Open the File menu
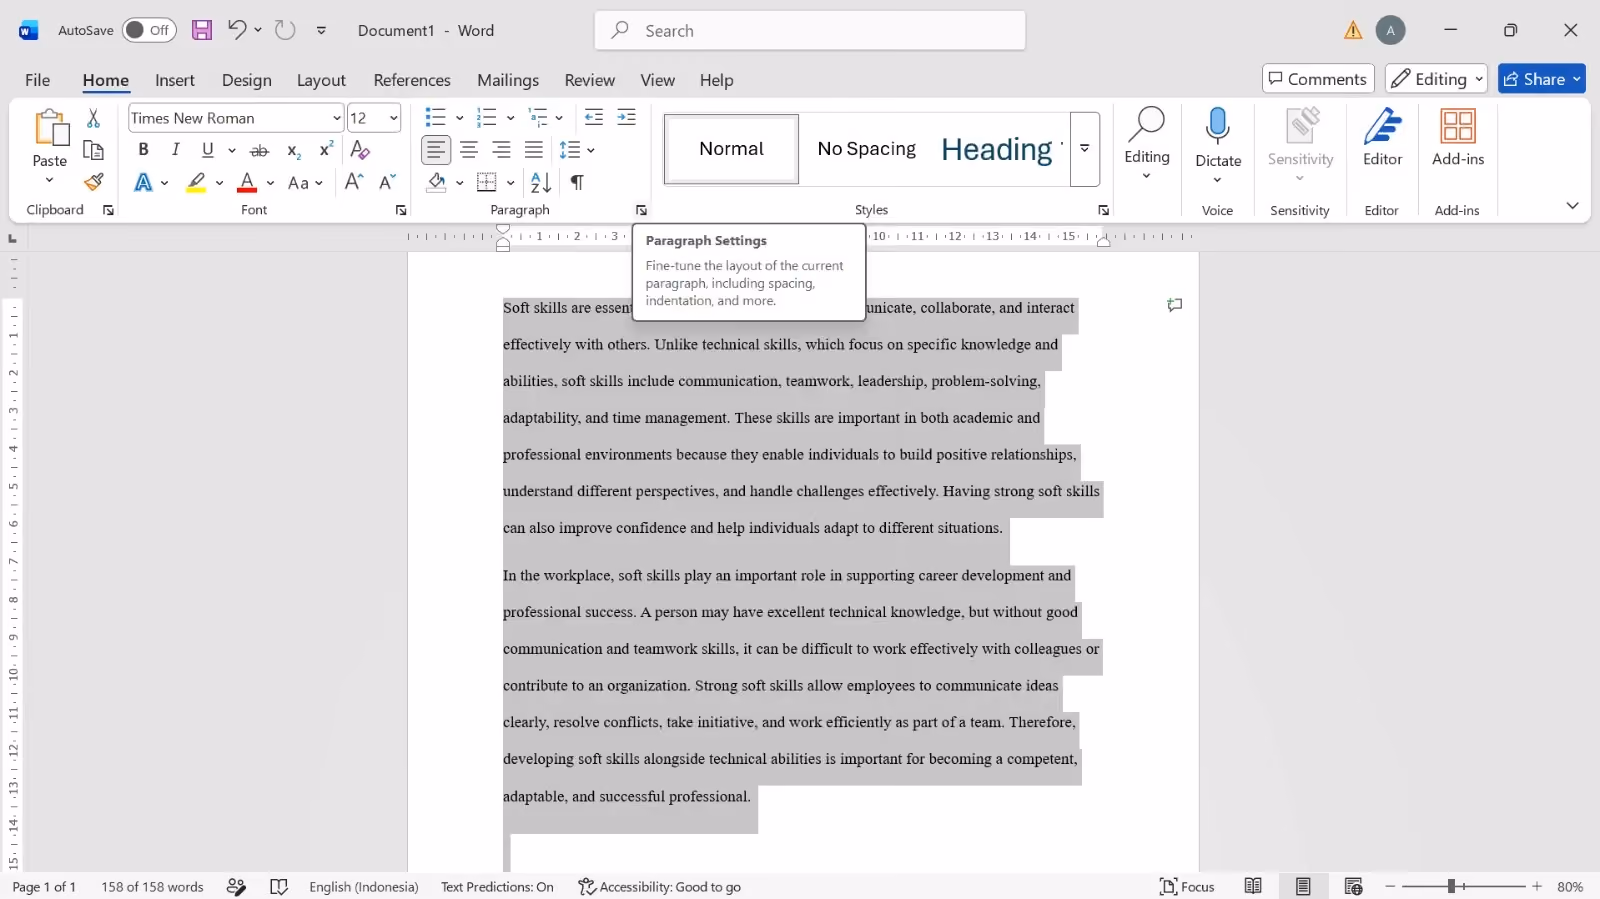 (38, 80)
